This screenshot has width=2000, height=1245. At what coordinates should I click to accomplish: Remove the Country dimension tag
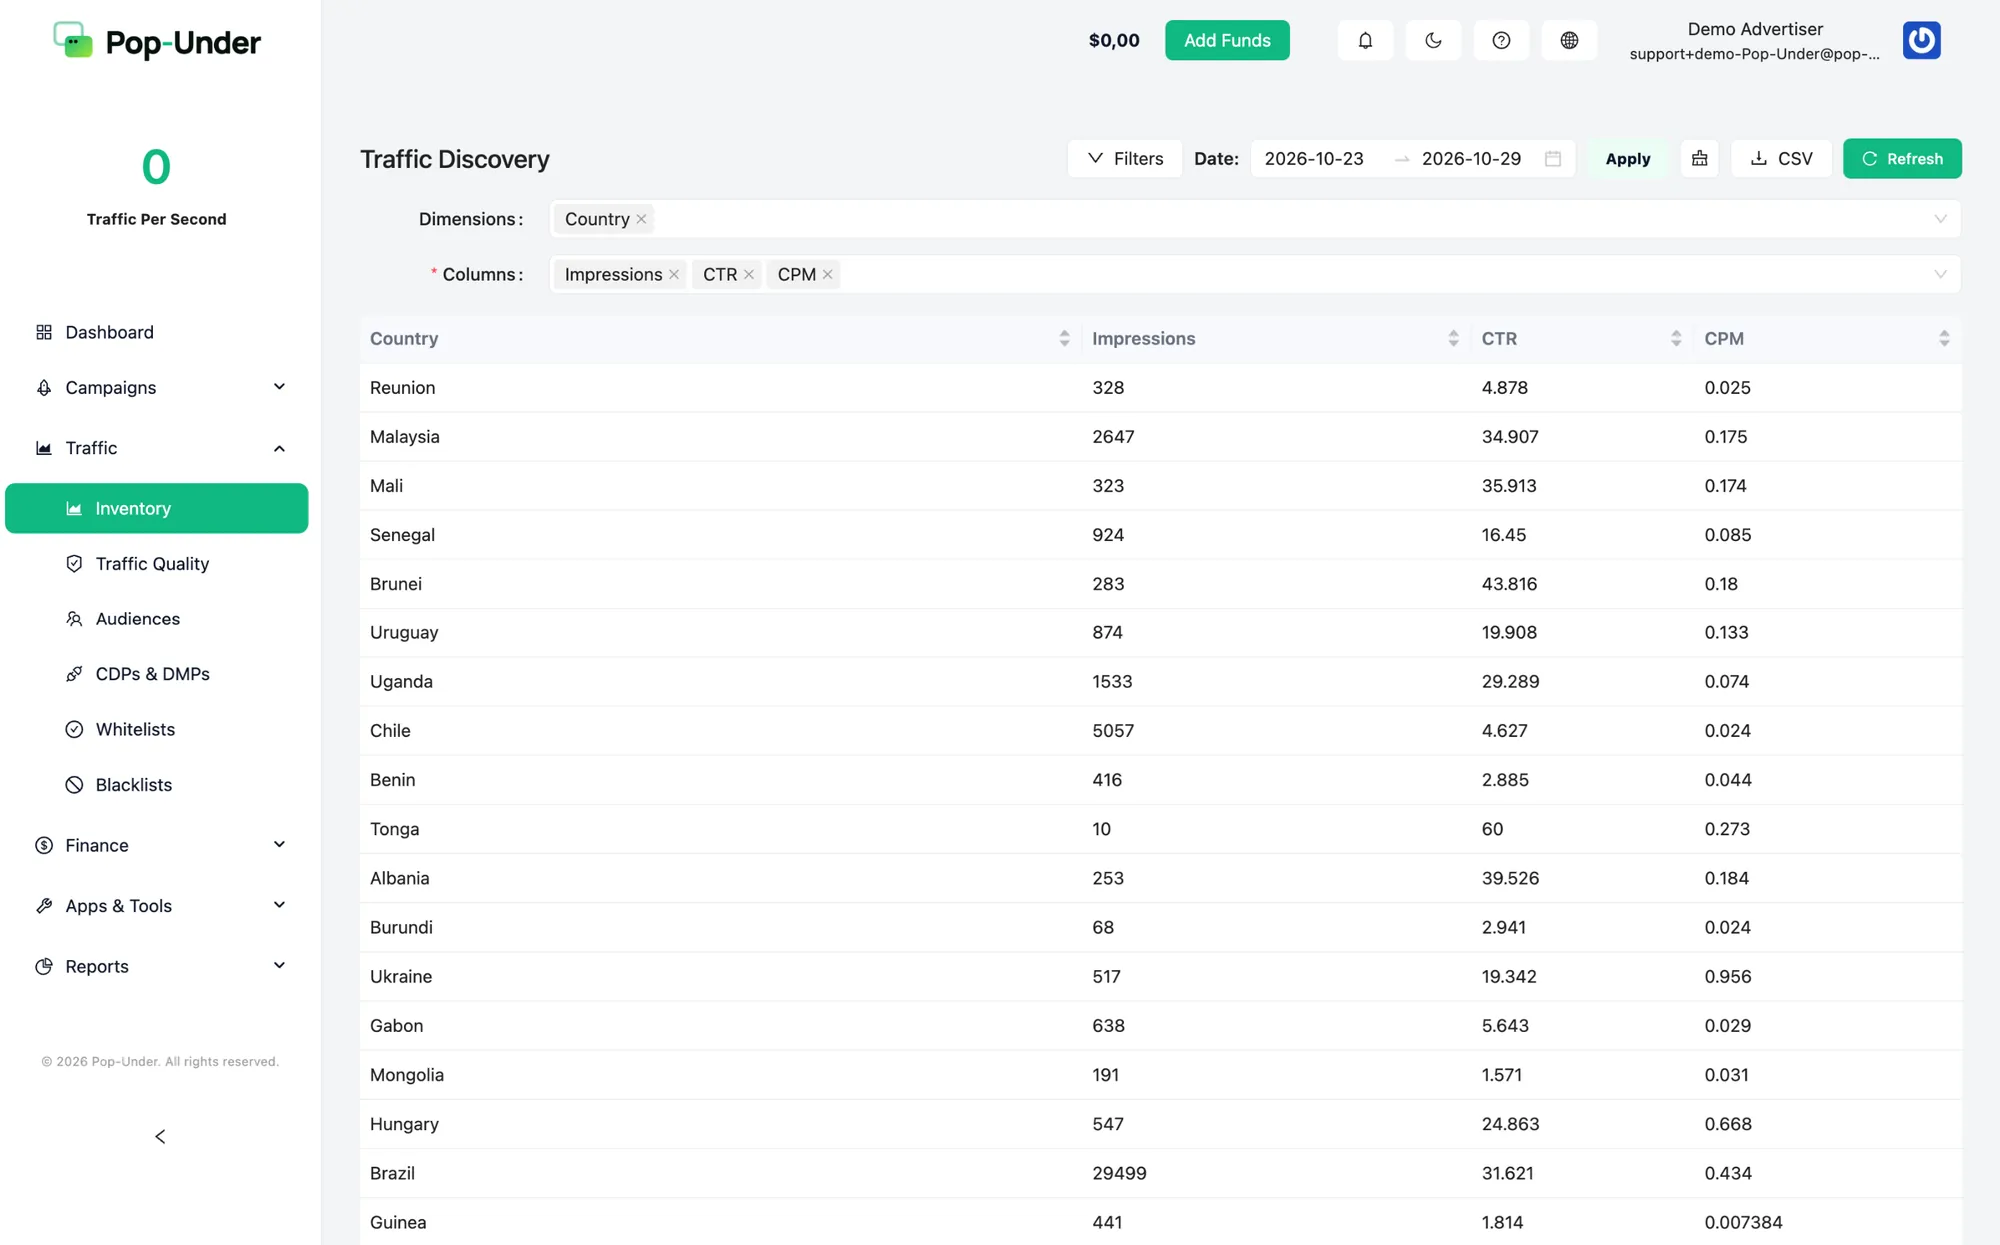[641, 219]
